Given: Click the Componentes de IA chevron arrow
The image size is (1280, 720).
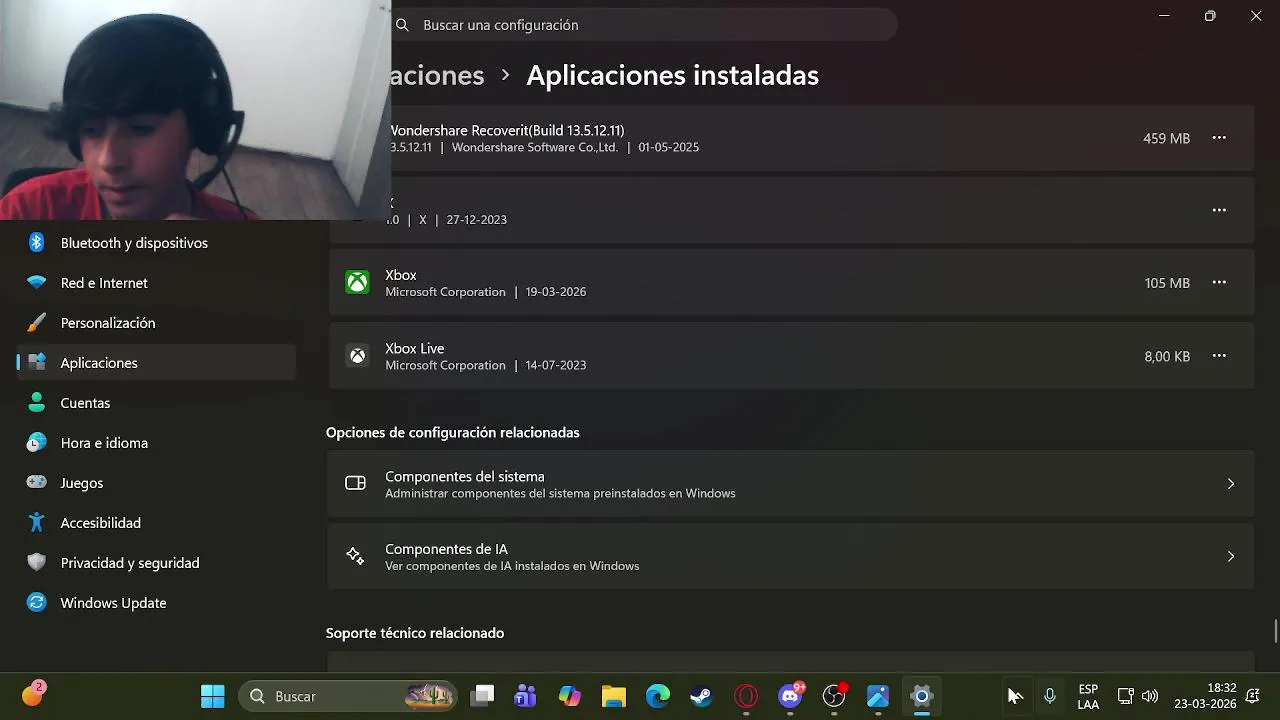Looking at the screenshot, I should [1230, 557].
